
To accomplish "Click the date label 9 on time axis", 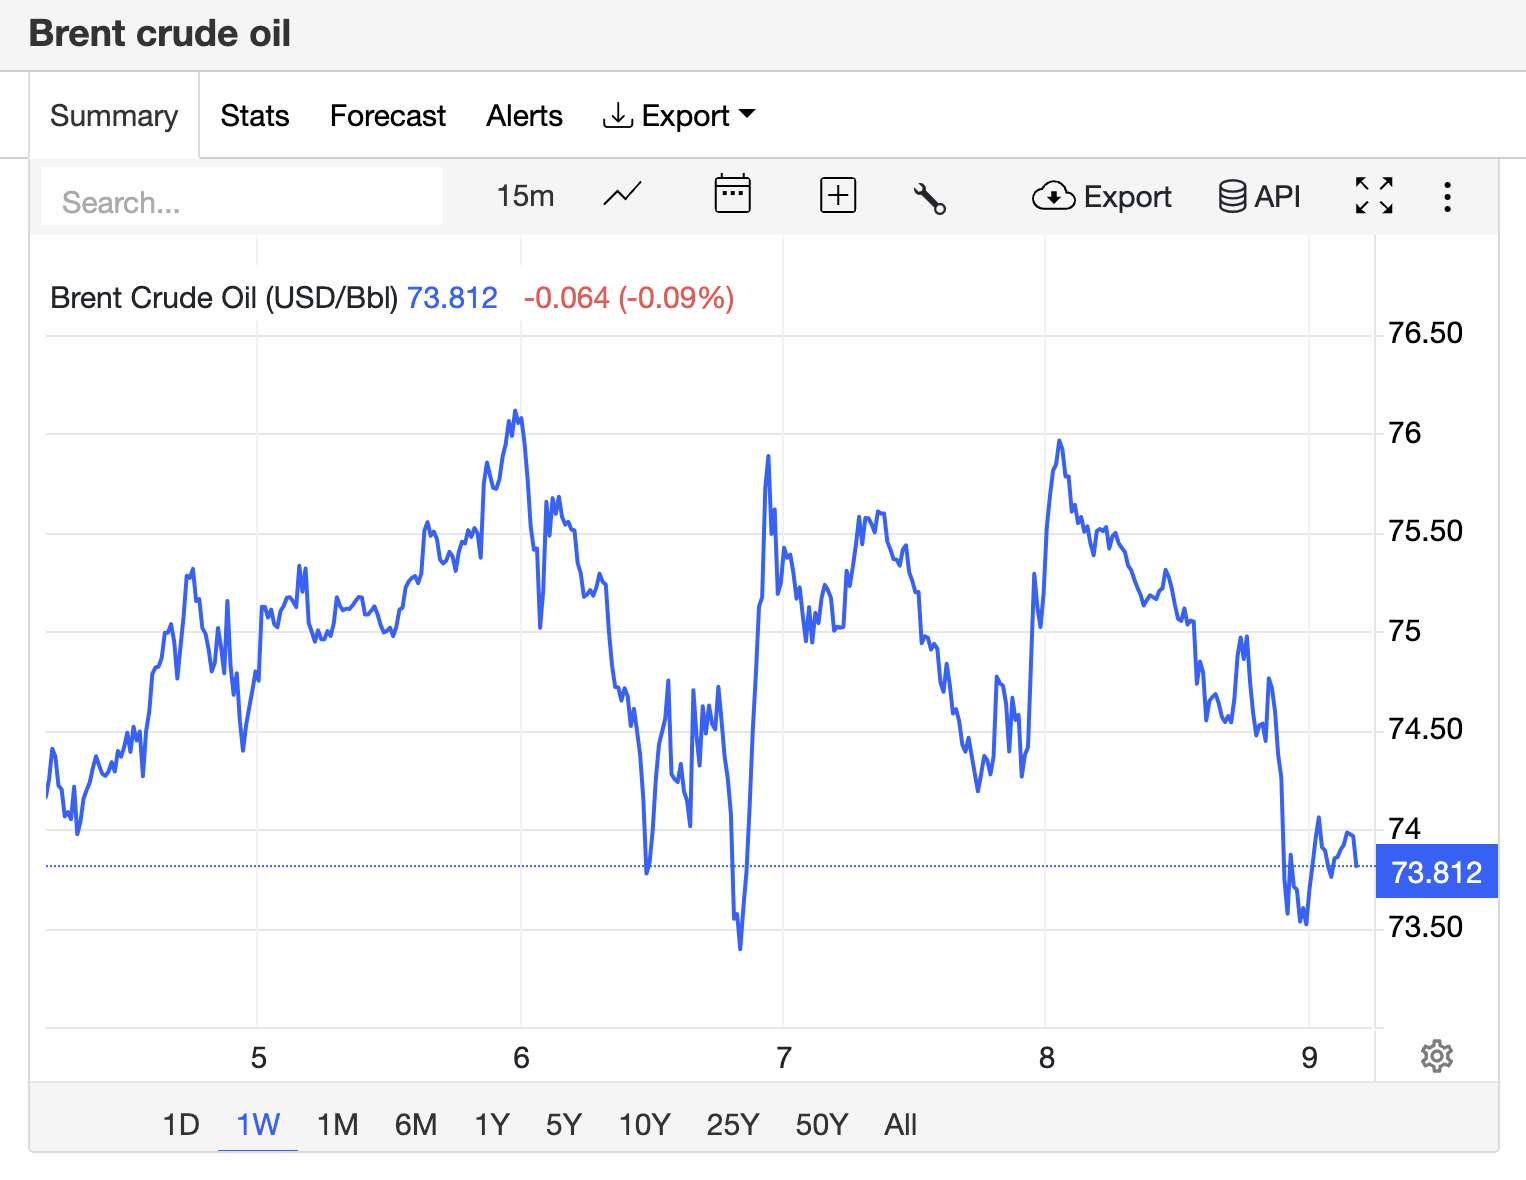I will pyautogui.click(x=1310, y=1058).
